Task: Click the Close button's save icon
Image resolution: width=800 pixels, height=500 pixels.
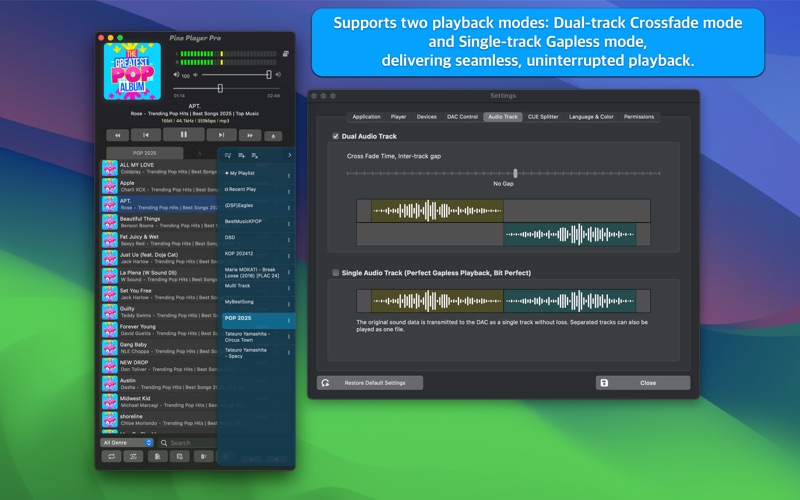Action: pyautogui.click(x=604, y=383)
